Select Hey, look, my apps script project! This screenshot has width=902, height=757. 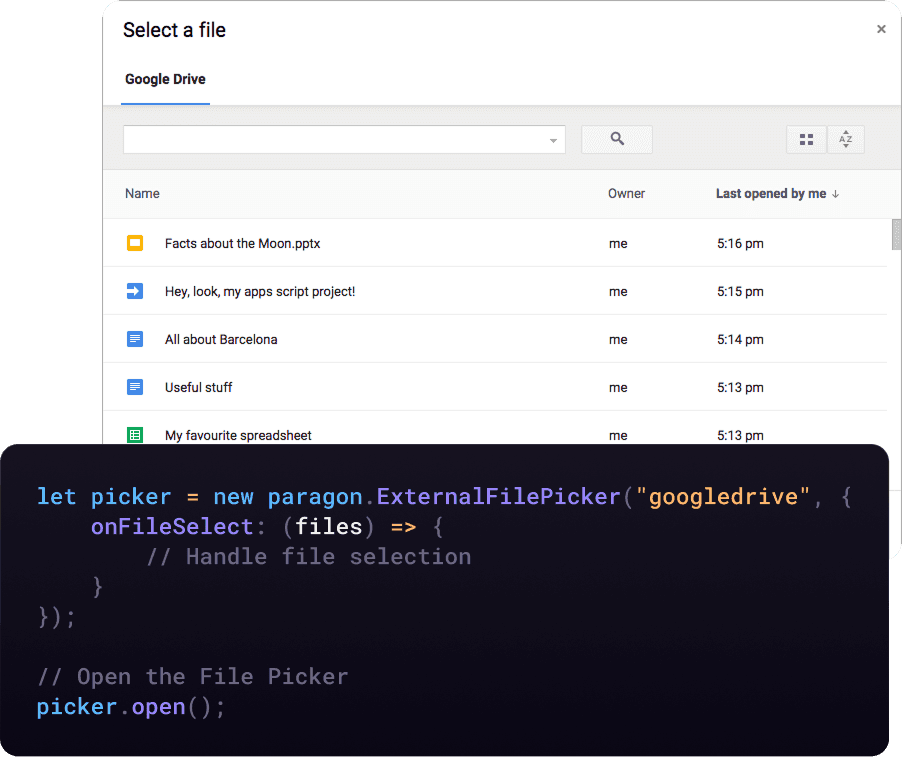click(260, 292)
